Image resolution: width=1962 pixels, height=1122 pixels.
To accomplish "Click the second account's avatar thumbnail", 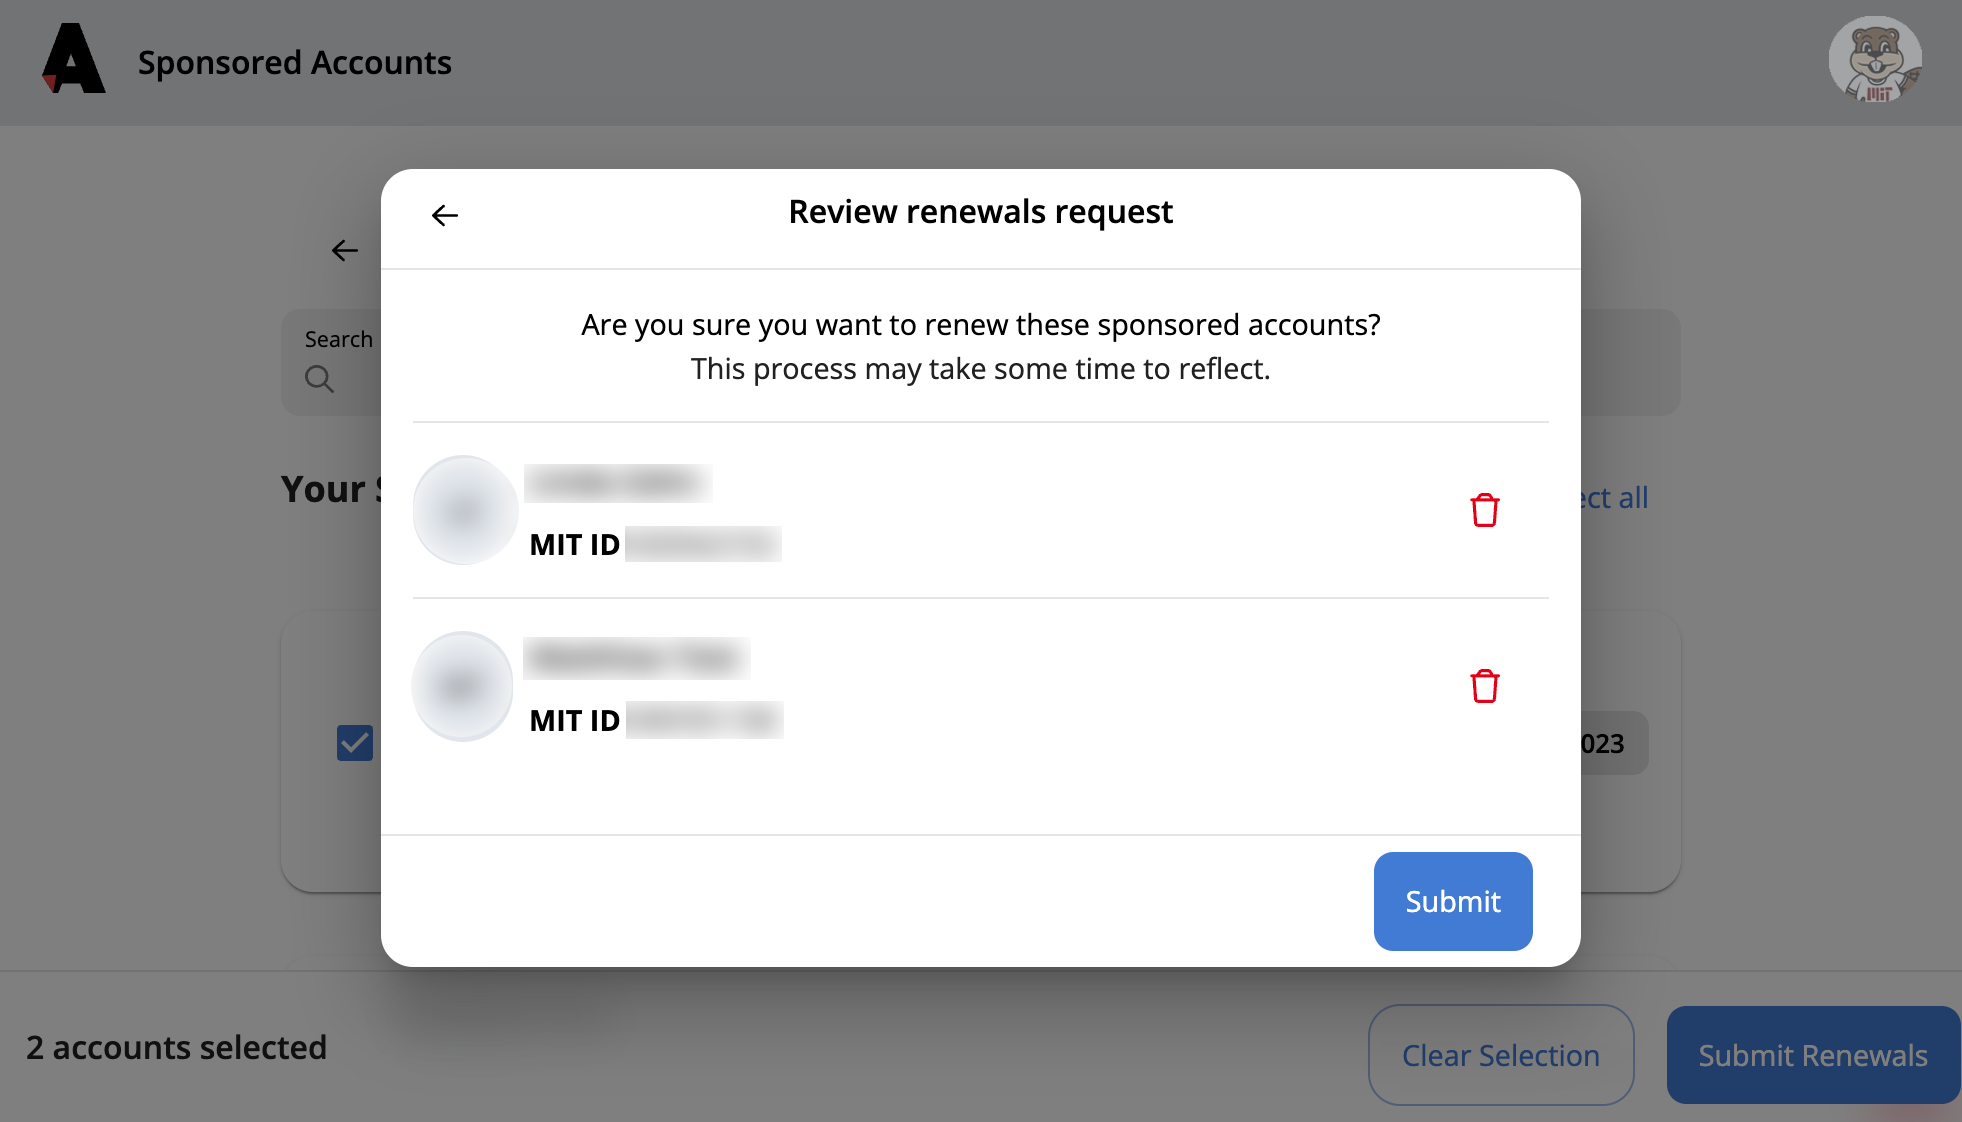I will point(462,686).
